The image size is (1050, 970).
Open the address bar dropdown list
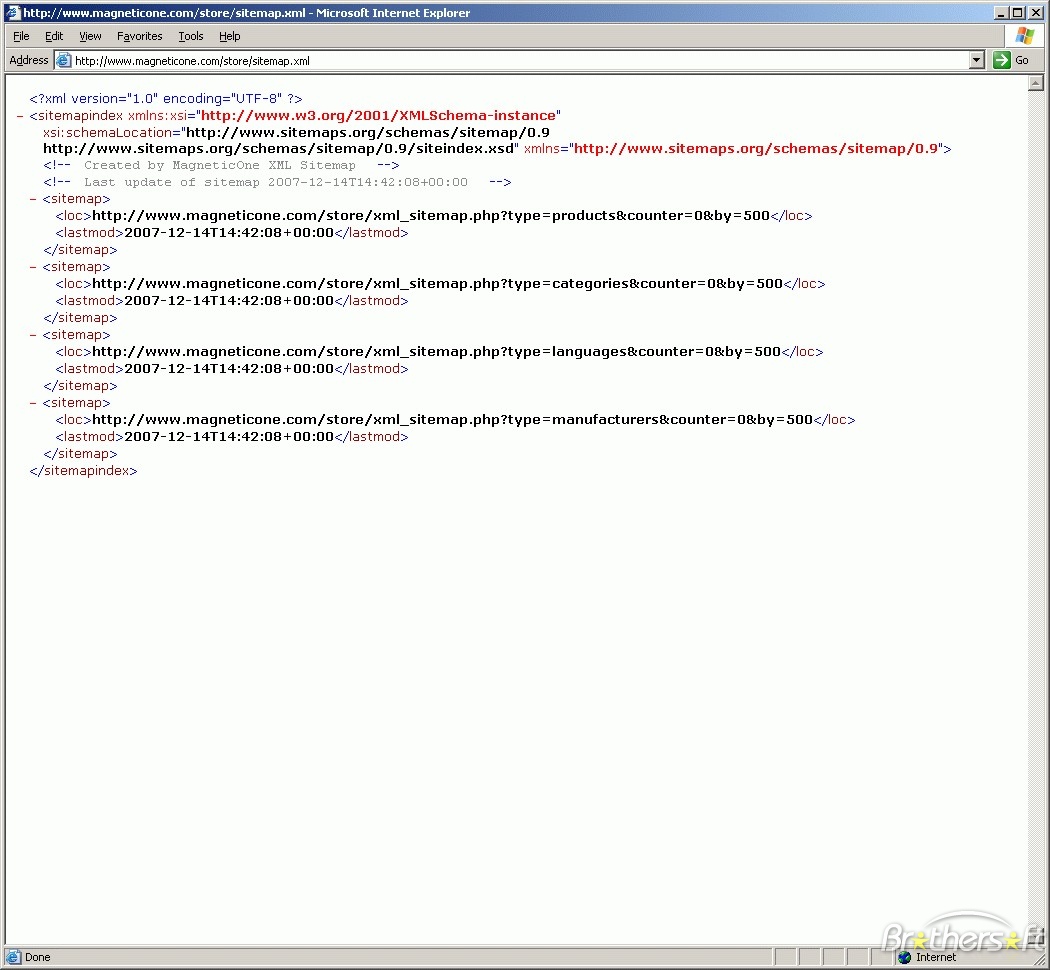coord(977,60)
